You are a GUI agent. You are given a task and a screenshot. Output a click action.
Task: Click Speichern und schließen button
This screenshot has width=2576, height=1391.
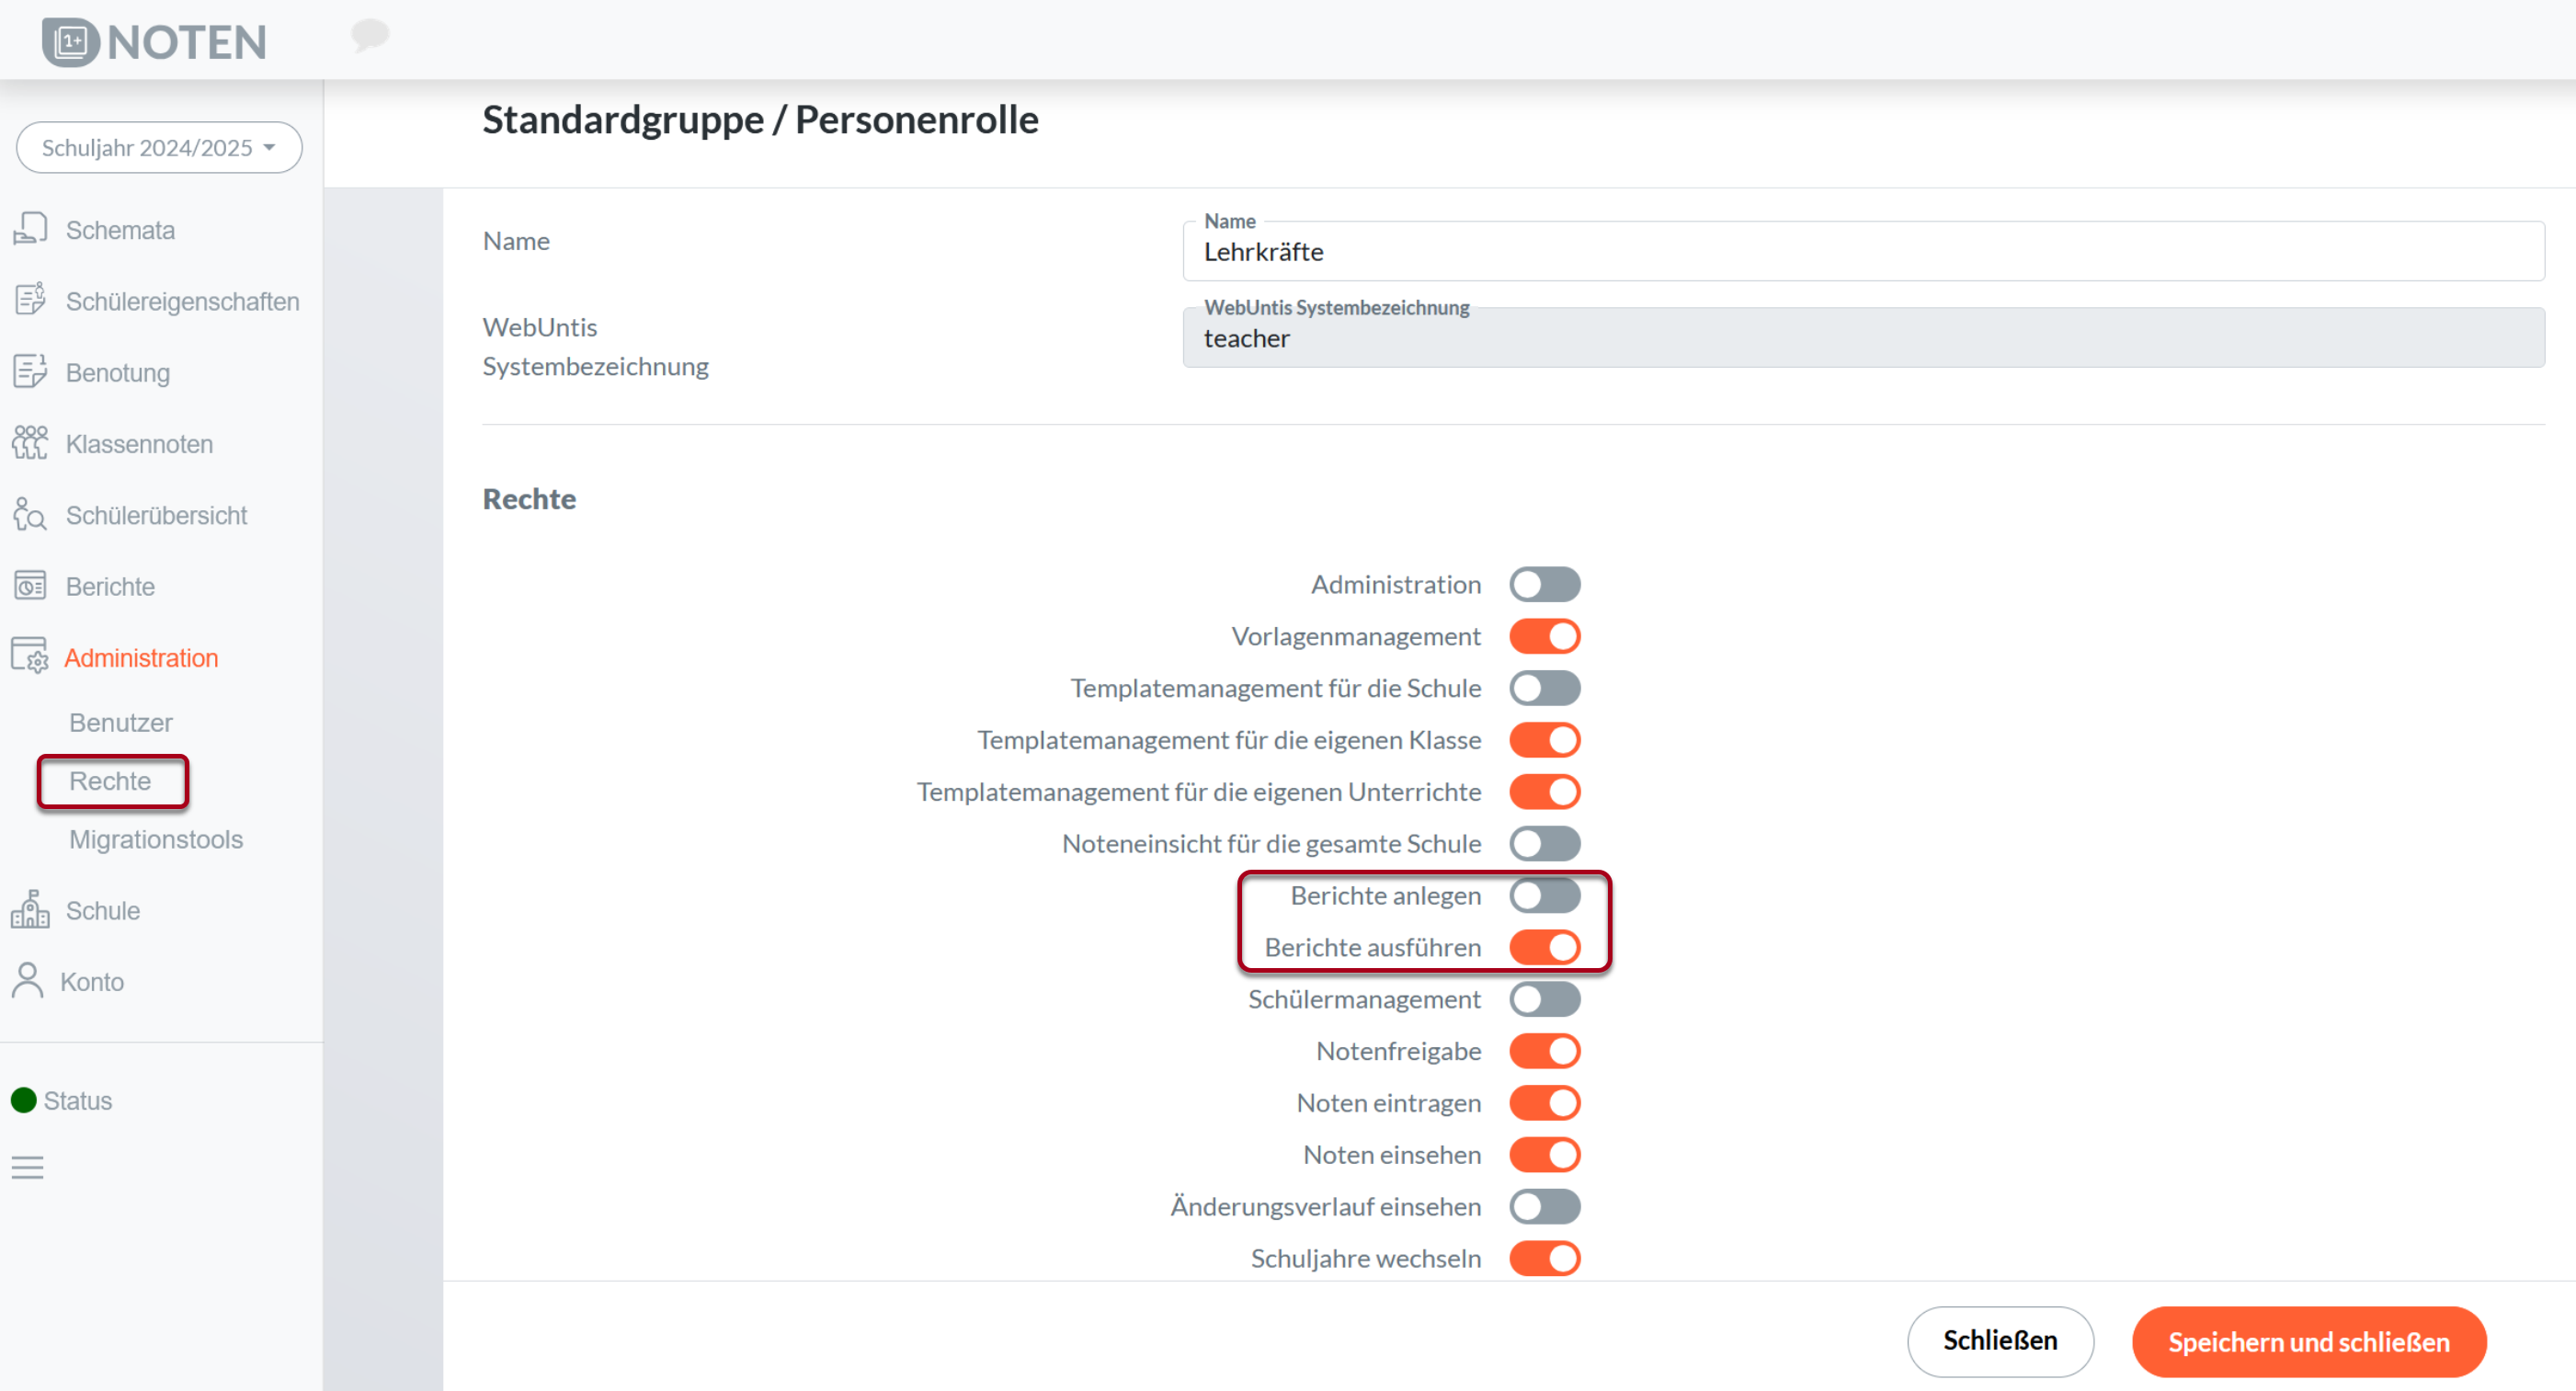pos(2308,1342)
